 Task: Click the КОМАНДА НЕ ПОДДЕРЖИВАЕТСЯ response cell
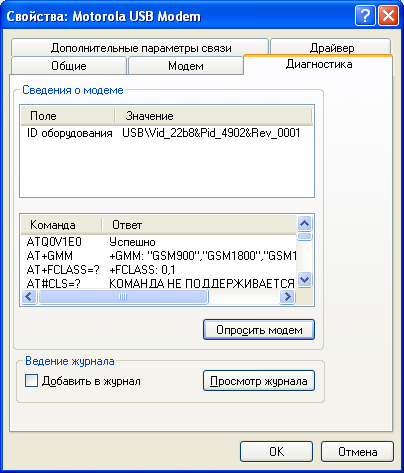click(x=202, y=284)
